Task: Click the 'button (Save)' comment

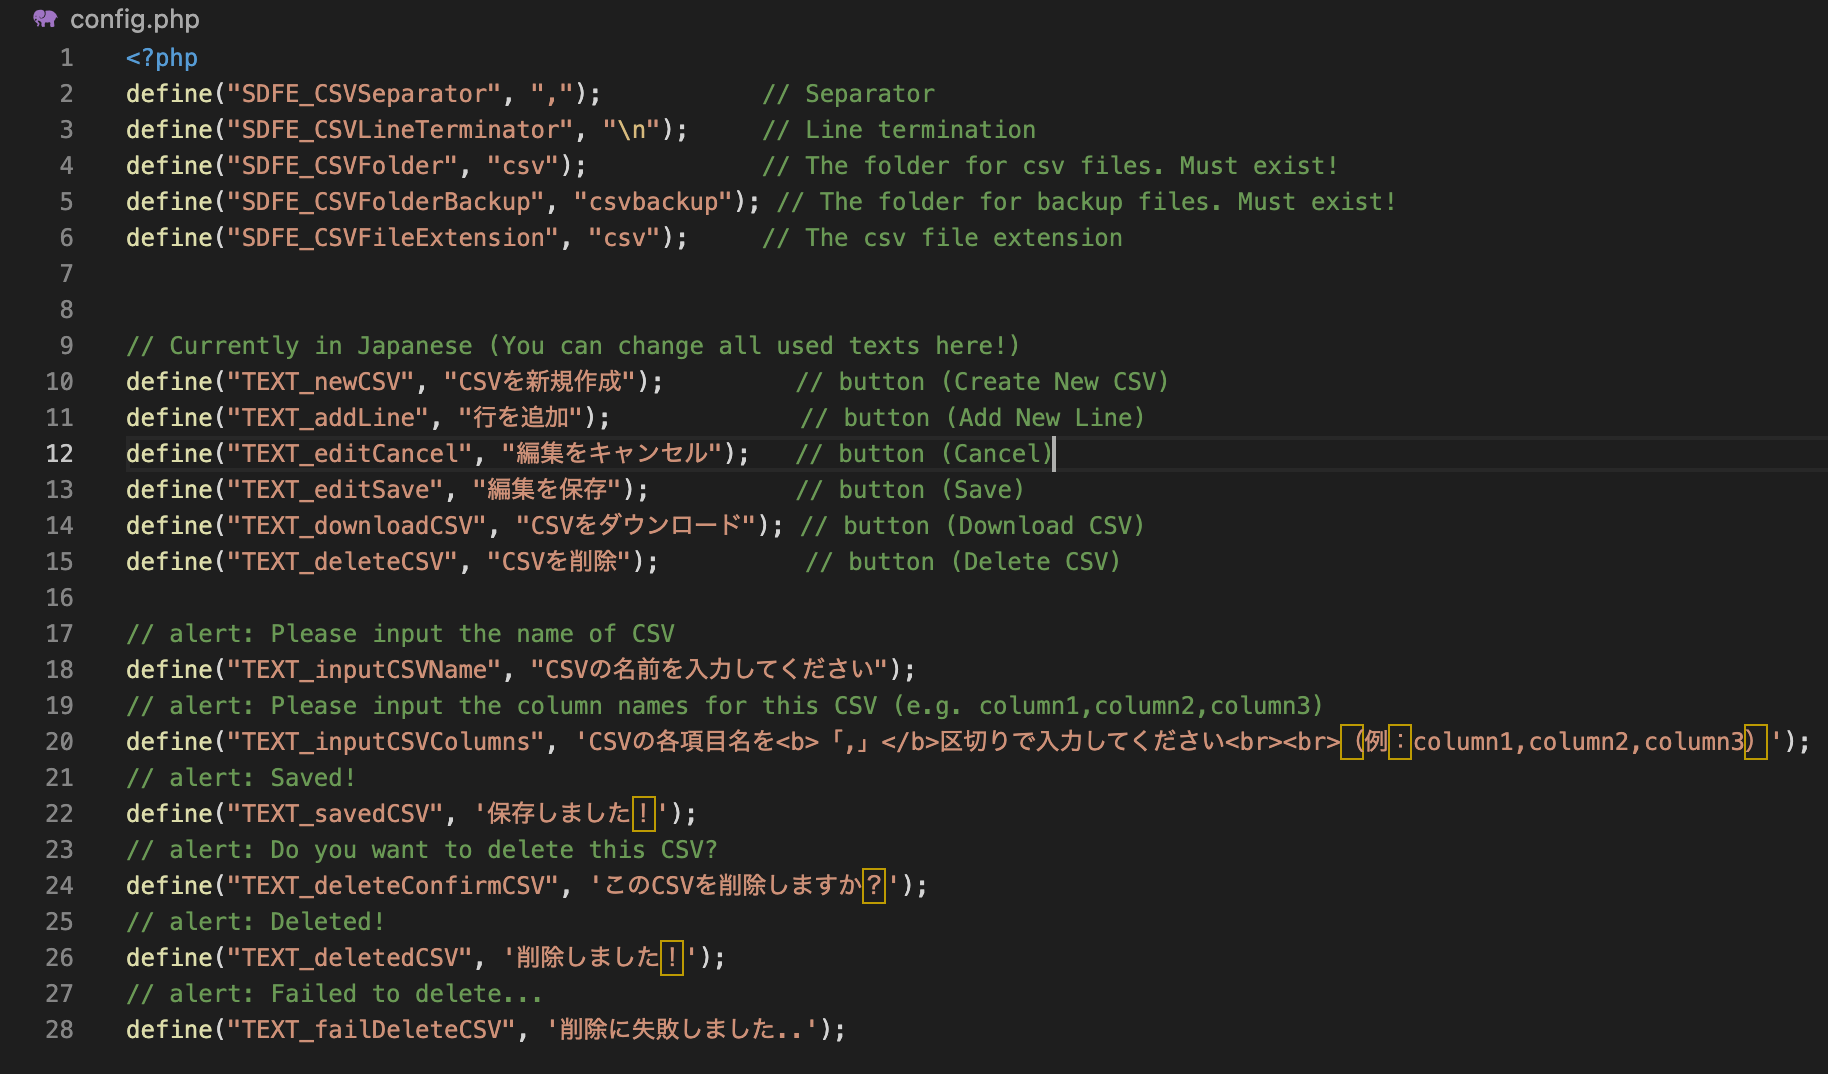Action: point(910,490)
